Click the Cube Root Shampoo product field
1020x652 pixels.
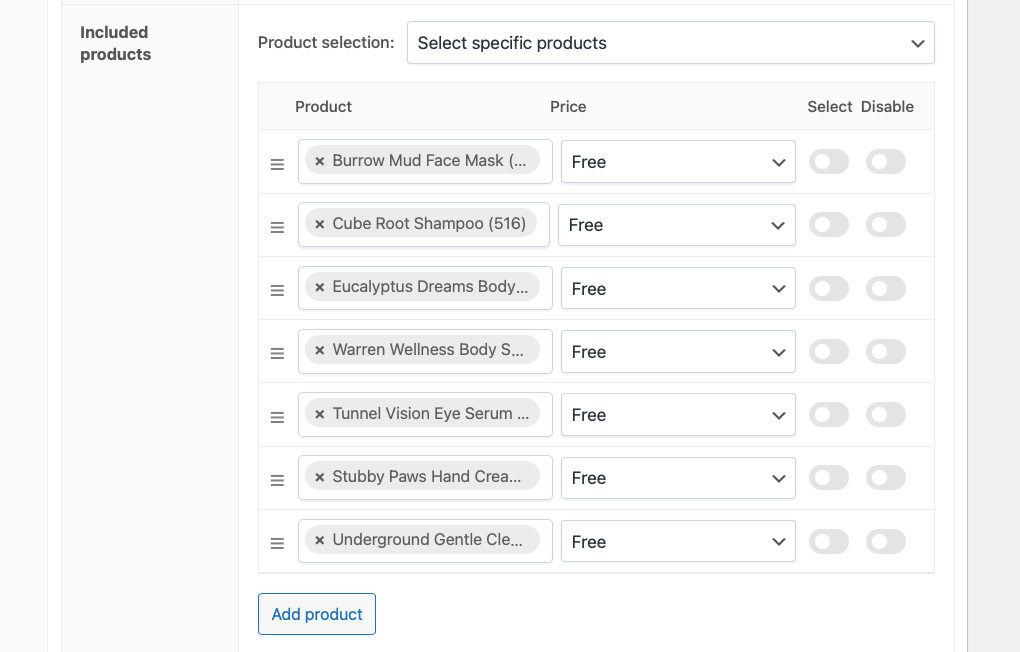tap(423, 224)
